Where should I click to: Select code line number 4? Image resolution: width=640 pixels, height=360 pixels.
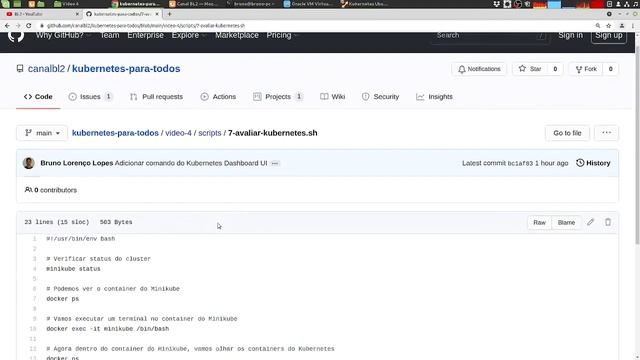pyautogui.click(x=34, y=269)
